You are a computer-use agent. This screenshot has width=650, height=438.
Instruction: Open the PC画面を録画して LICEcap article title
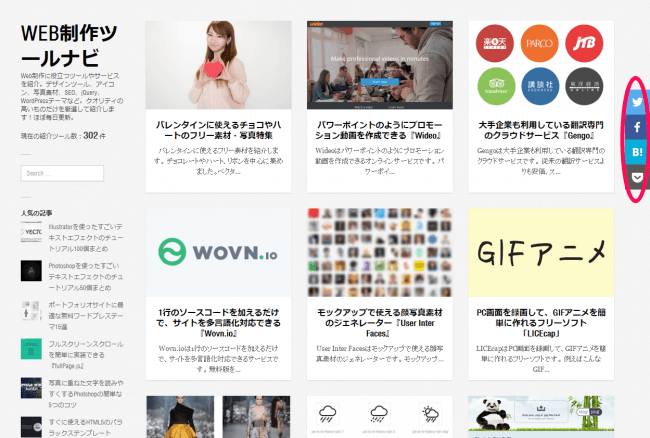point(541,323)
